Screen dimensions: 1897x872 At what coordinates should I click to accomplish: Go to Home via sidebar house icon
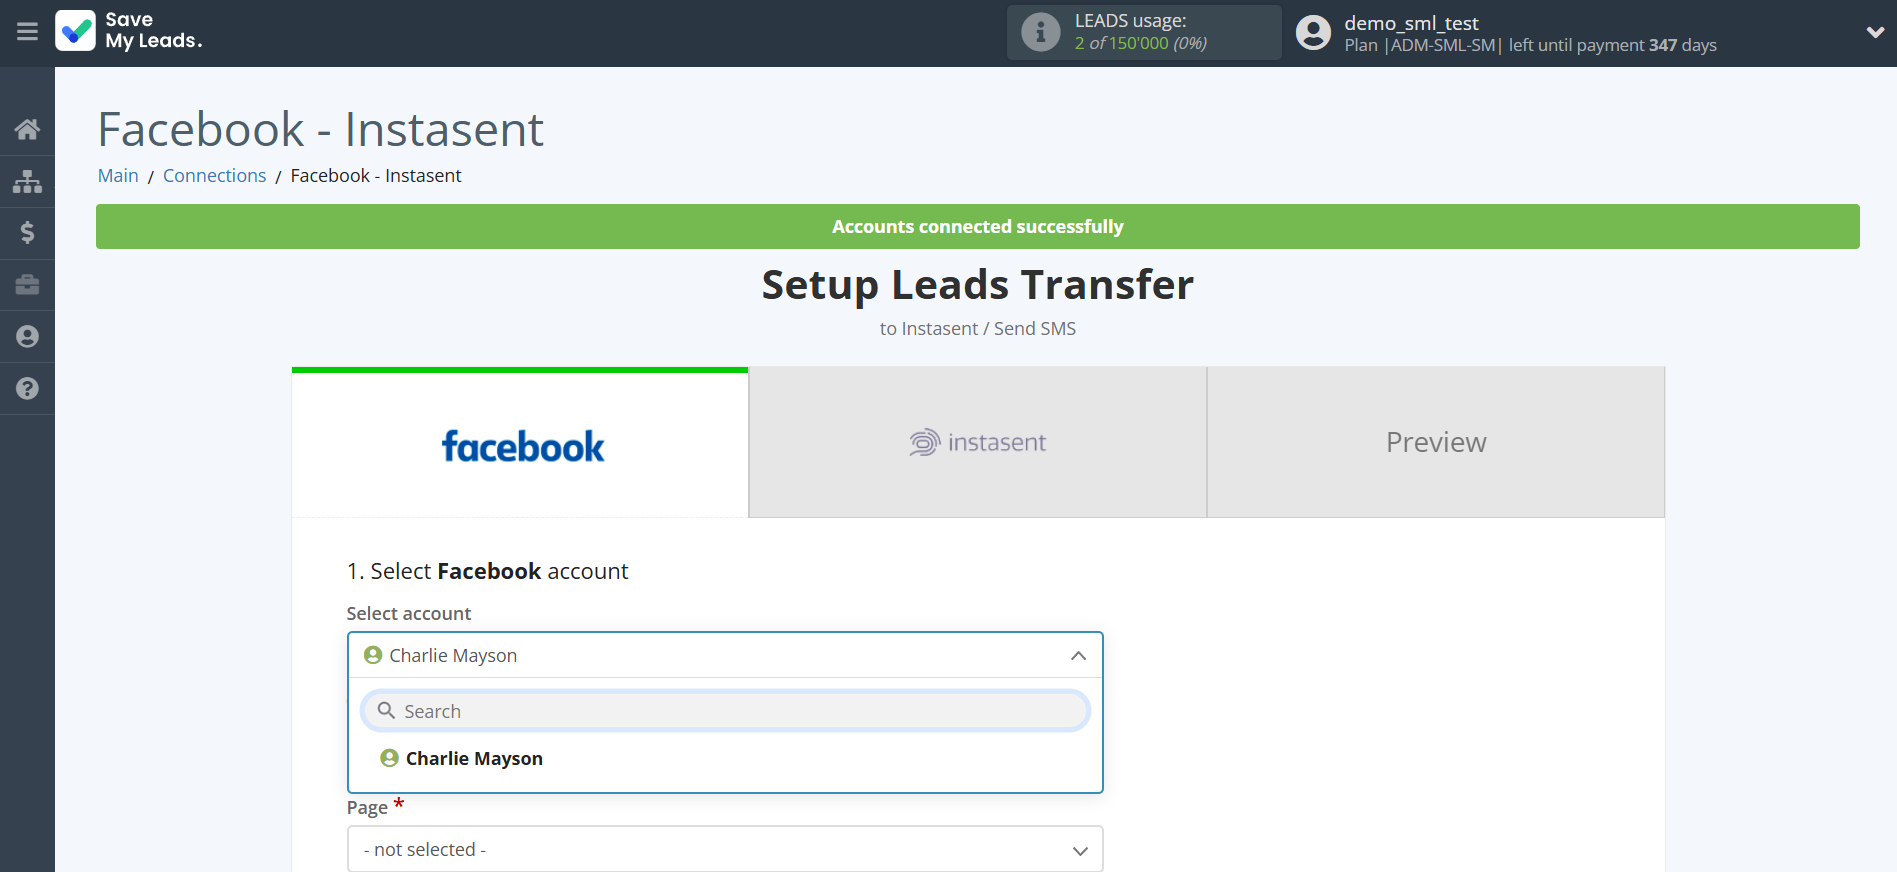click(27, 129)
